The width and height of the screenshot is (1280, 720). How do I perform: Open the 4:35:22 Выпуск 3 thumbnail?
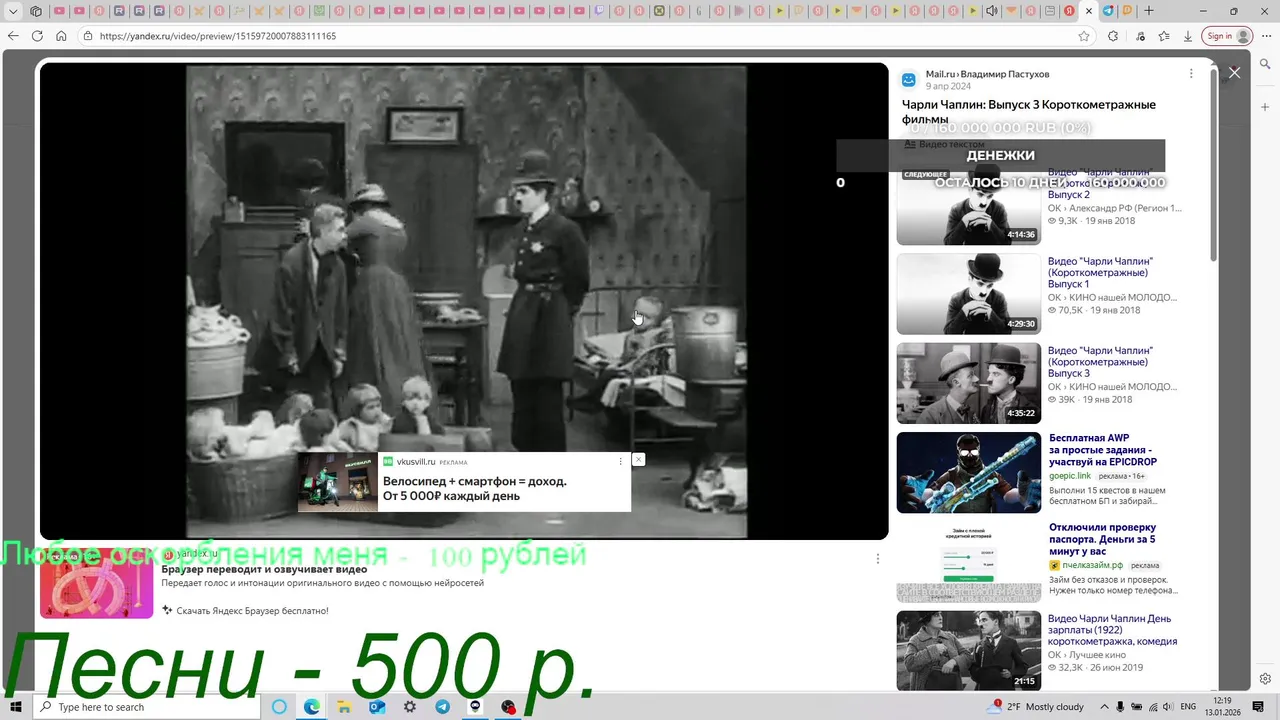[x=968, y=383]
